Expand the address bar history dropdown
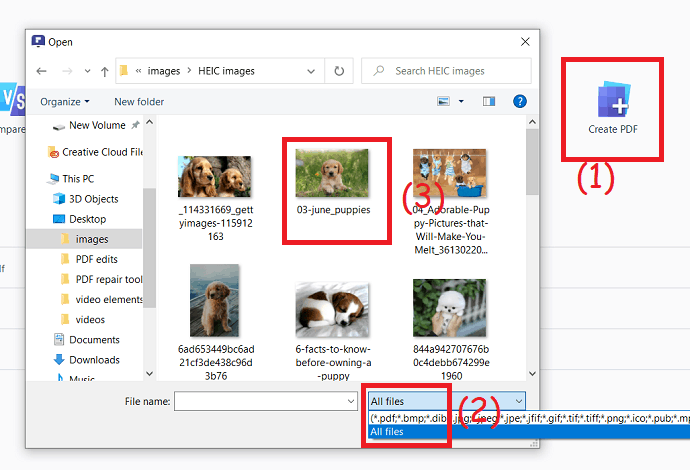The width and height of the screenshot is (690, 470). pyautogui.click(x=311, y=71)
